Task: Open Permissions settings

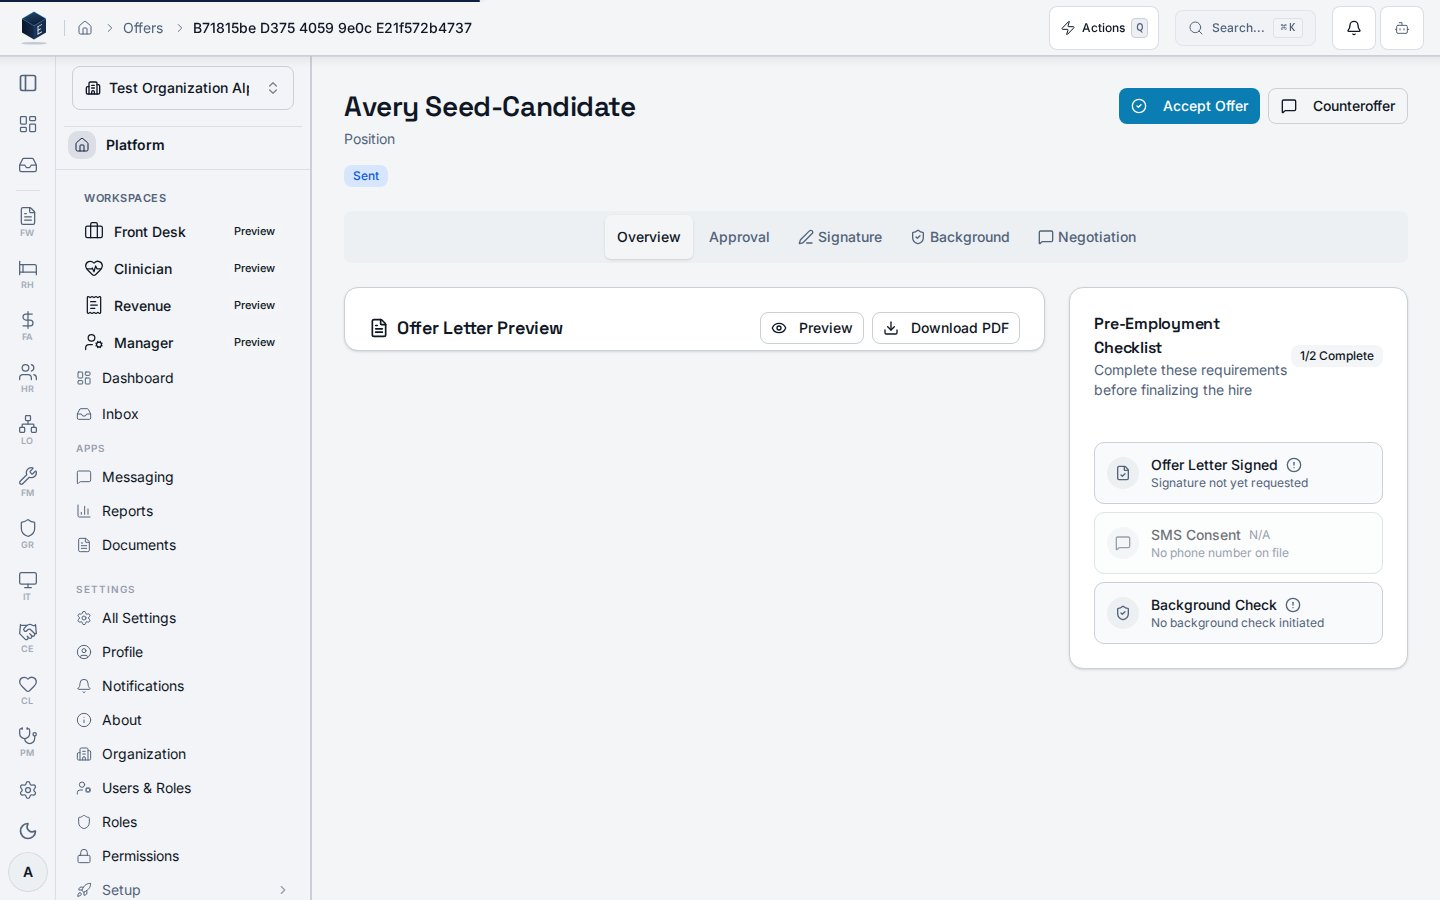Action: (x=181, y=856)
